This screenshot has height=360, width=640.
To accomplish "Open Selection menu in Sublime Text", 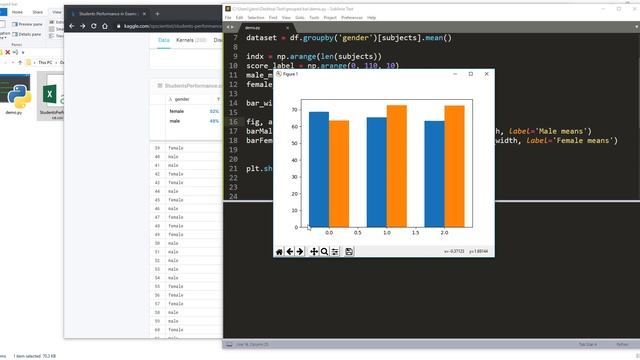I will [256, 18].
